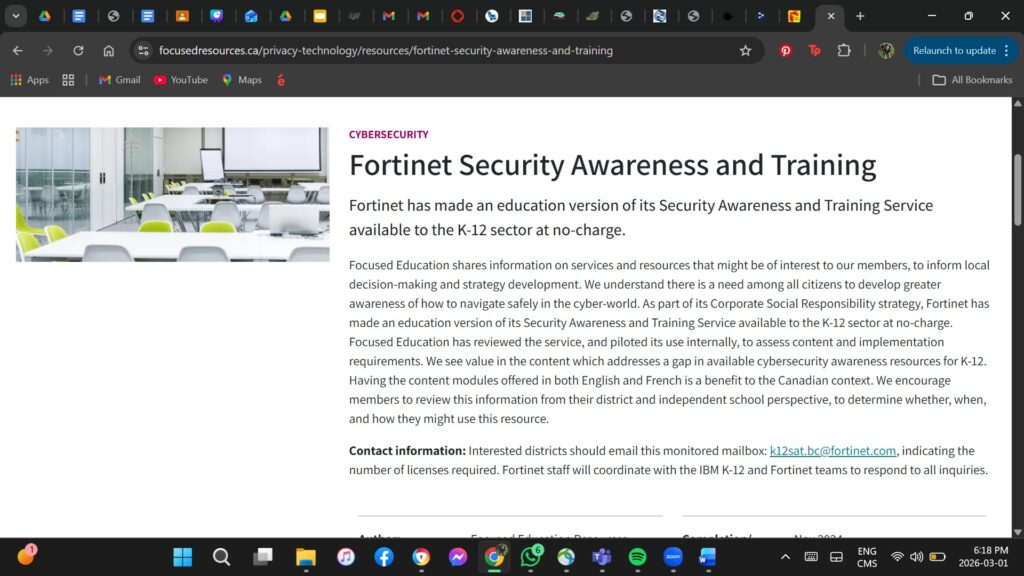Reload the current page

click(78, 50)
